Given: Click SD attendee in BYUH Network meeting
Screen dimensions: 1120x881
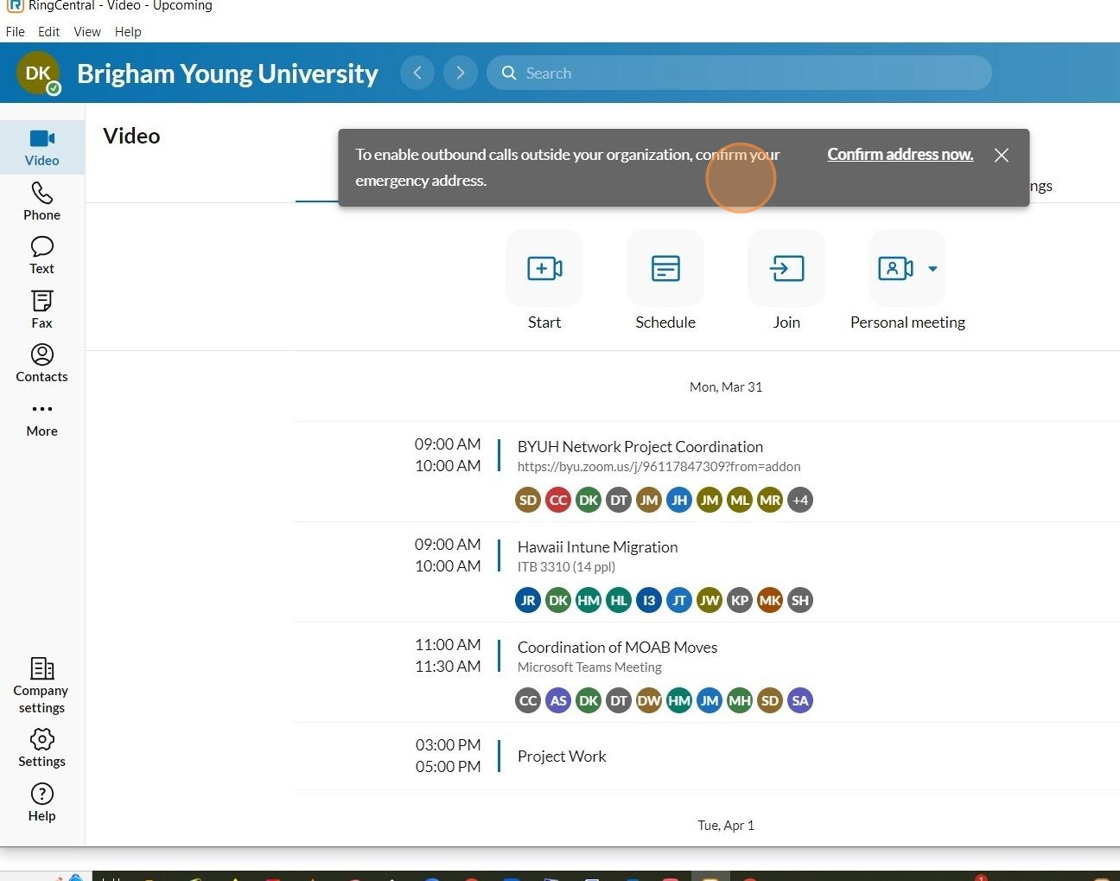Looking at the screenshot, I should tap(528, 500).
